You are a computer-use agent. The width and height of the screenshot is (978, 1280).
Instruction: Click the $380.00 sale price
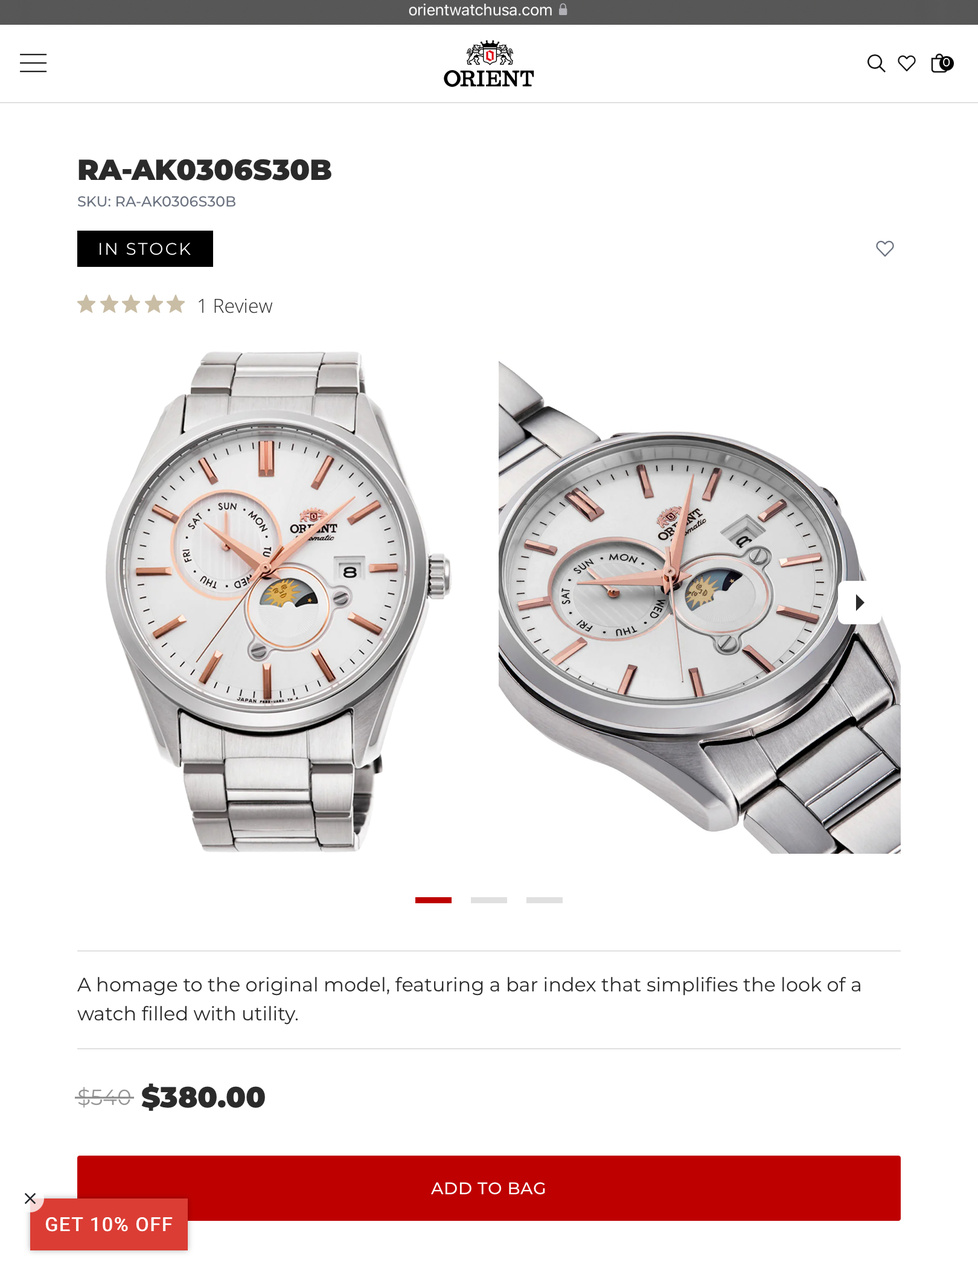click(203, 1097)
